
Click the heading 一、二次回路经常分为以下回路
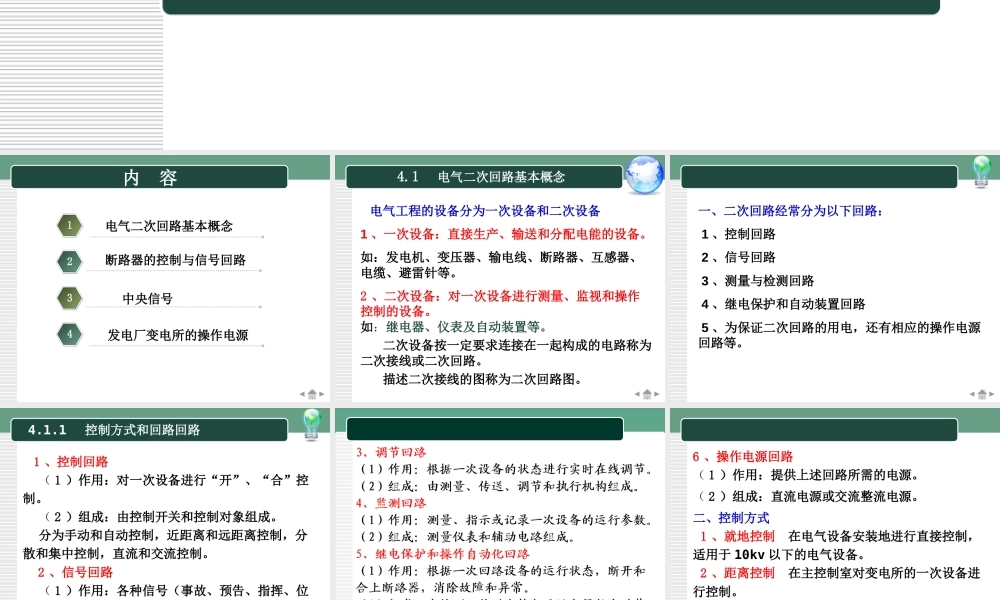coord(790,210)
